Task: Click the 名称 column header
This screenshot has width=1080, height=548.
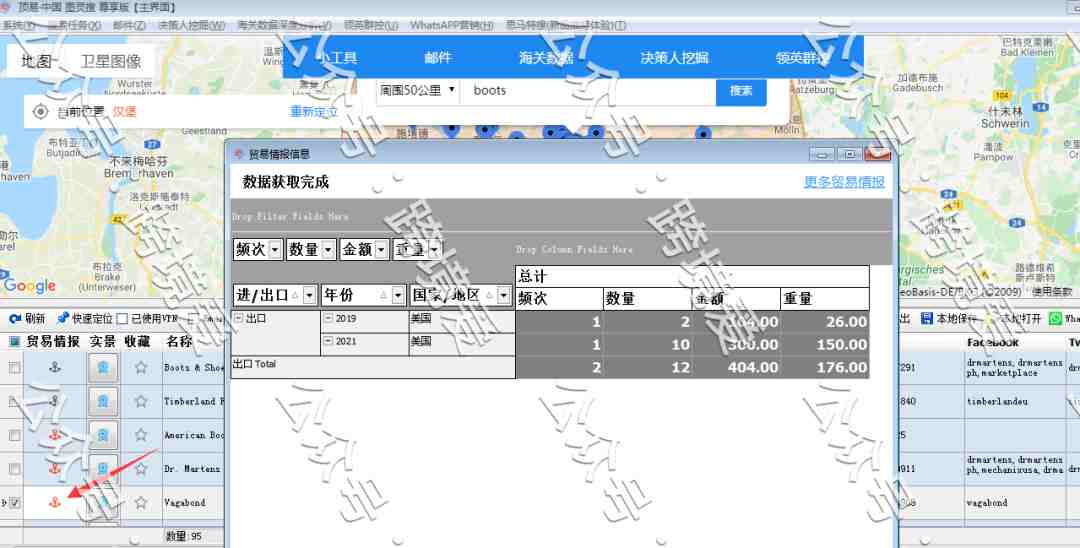Action: coord(179,341)
